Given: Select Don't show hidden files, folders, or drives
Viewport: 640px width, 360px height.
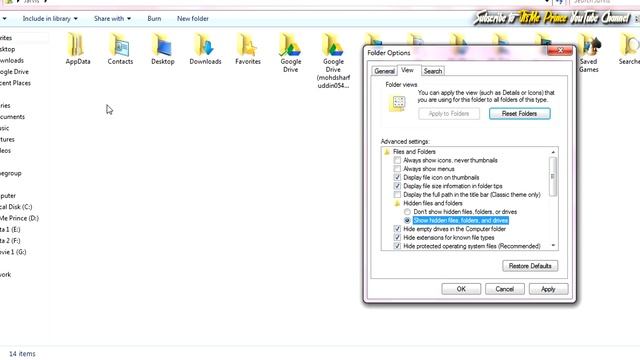Looking at the screenshot, I should (x=407, y=212).
